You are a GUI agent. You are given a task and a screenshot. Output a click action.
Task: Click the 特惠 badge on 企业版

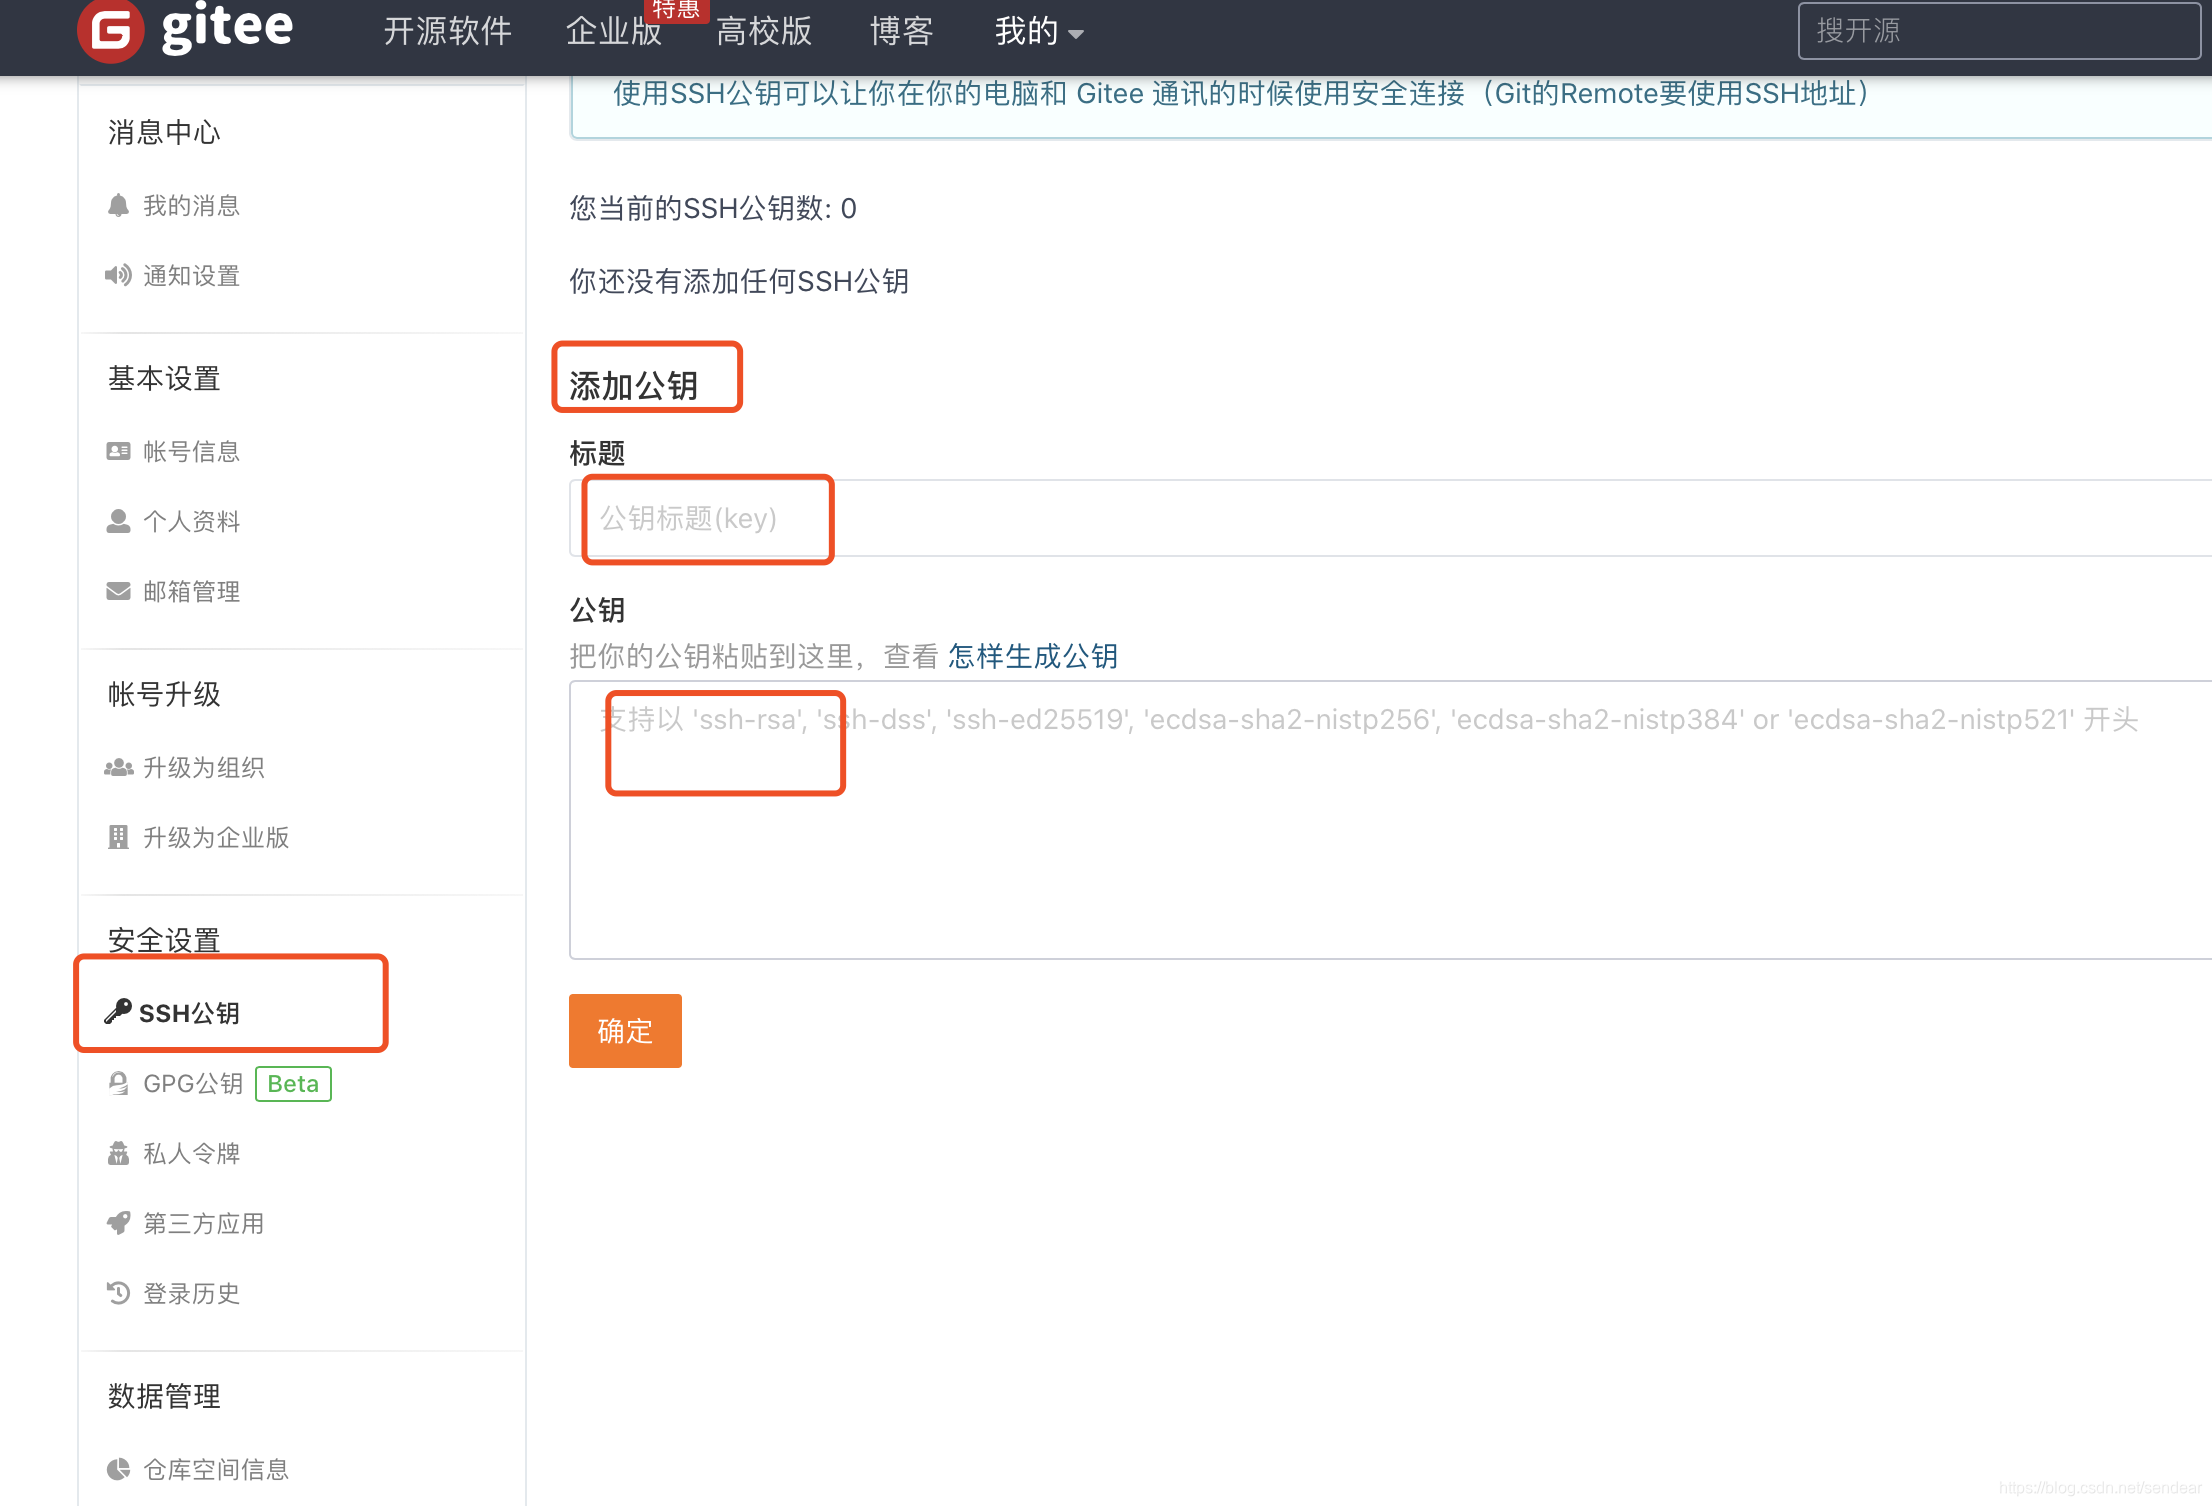coord(677,10)
